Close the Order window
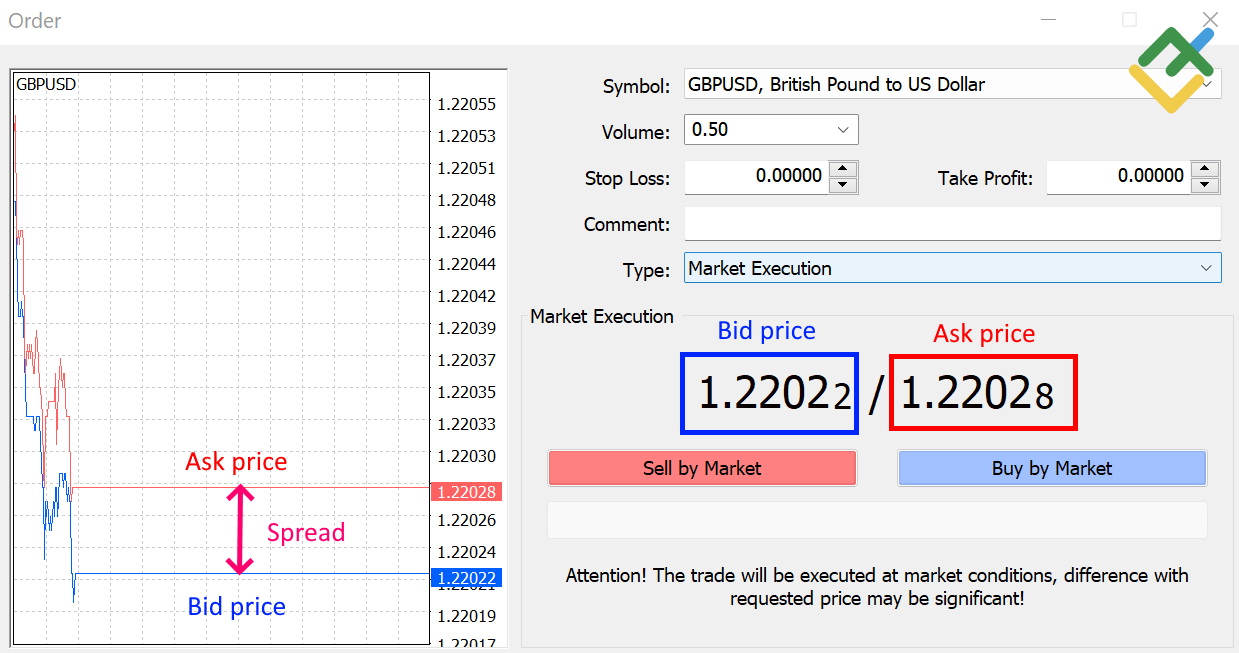 tap(1210, 19)
